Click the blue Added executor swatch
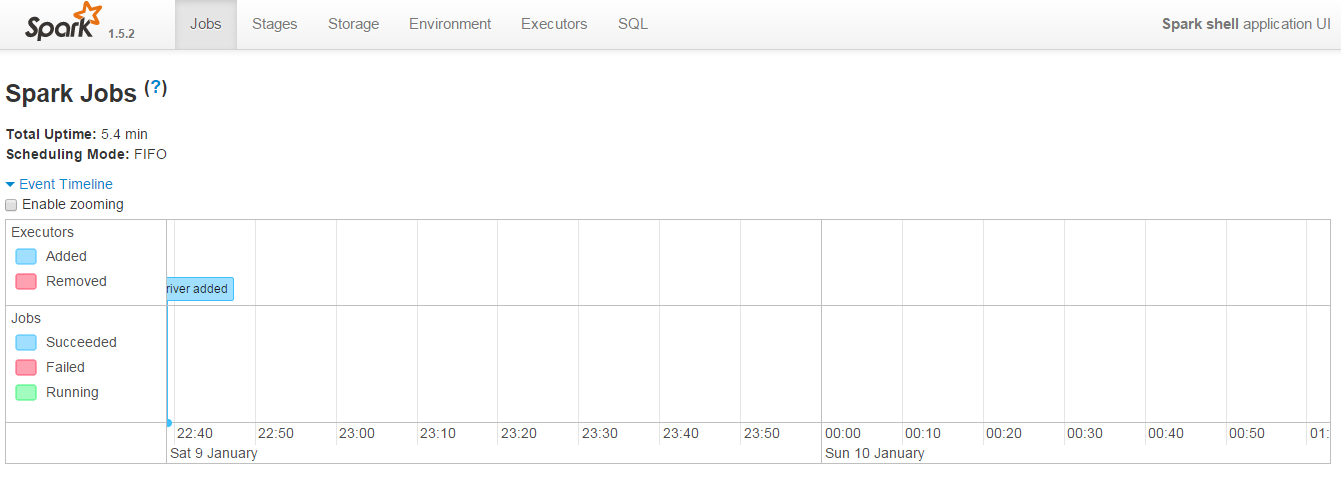This screenshot has width=1341, height=489. pyautogui.click(x=26, y=257)
